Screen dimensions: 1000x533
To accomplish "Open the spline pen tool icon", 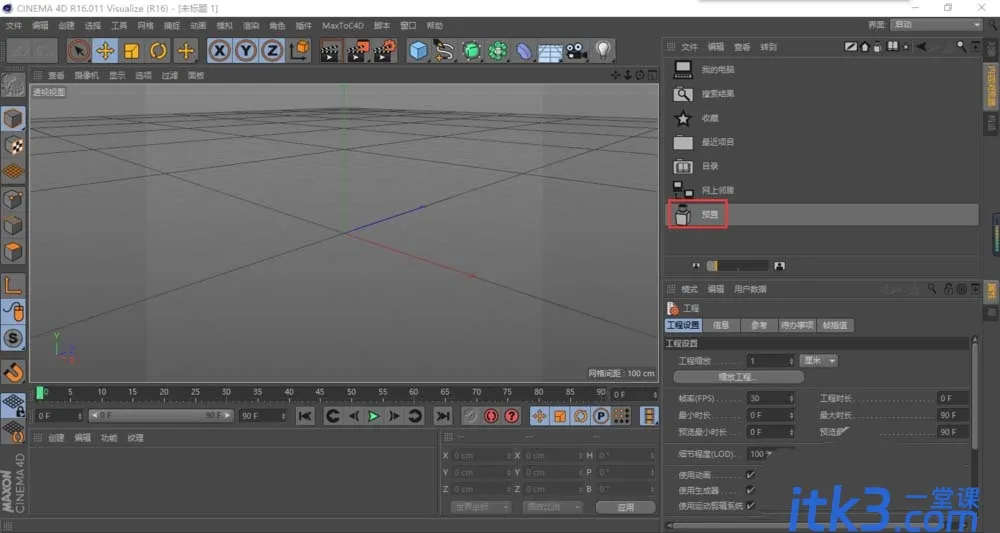I will (445, 51).
